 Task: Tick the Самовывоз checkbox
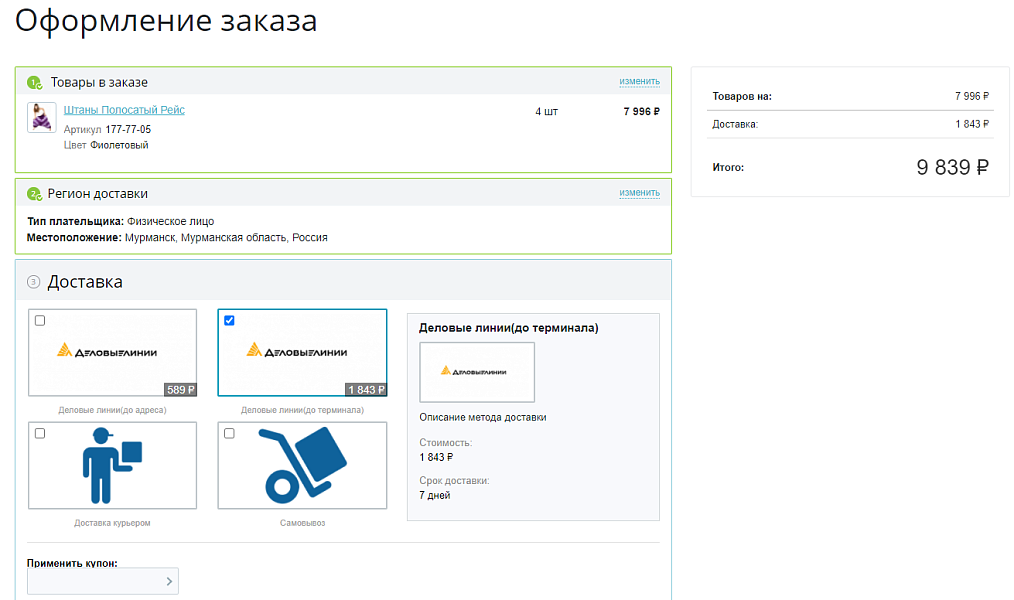[x=229, y=433]
